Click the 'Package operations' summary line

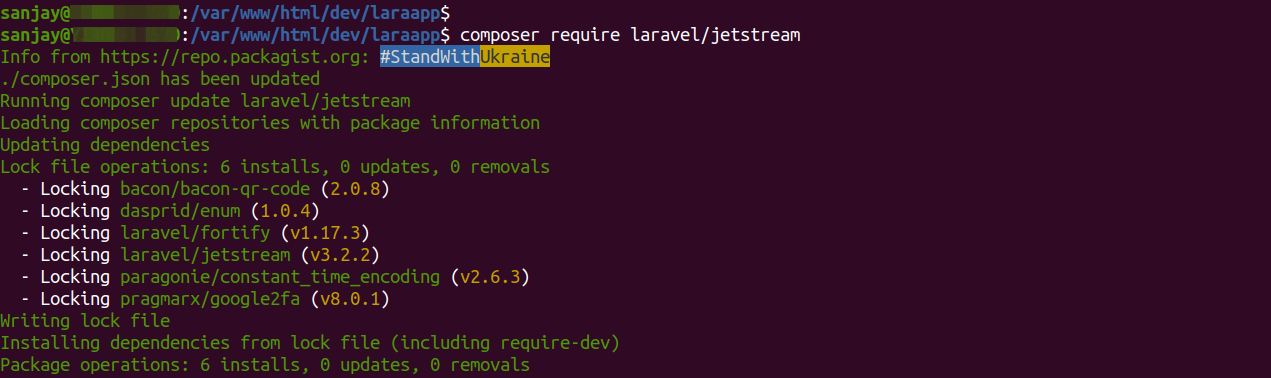click(x=265, y=364)
